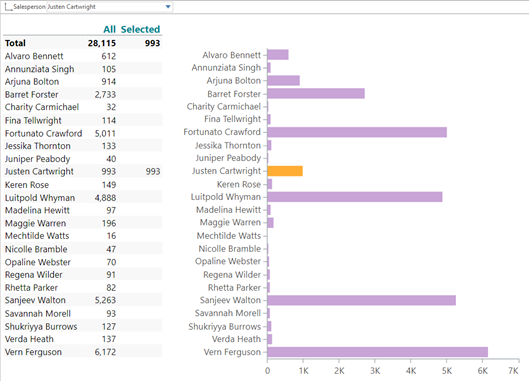529x381 pixels.
Task: Click the Fortunato Crawford bar
Action: tap(357, 132)
